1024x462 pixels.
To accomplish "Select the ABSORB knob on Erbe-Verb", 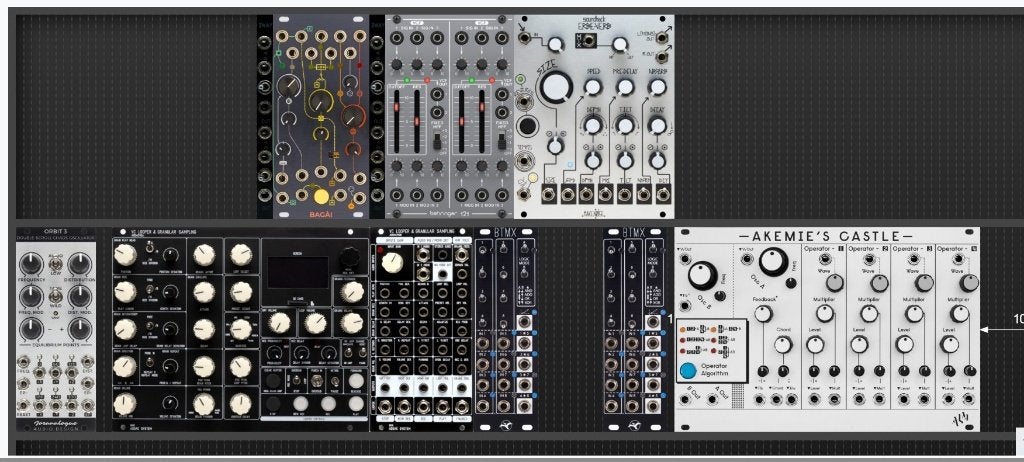I will pos(658,87).
